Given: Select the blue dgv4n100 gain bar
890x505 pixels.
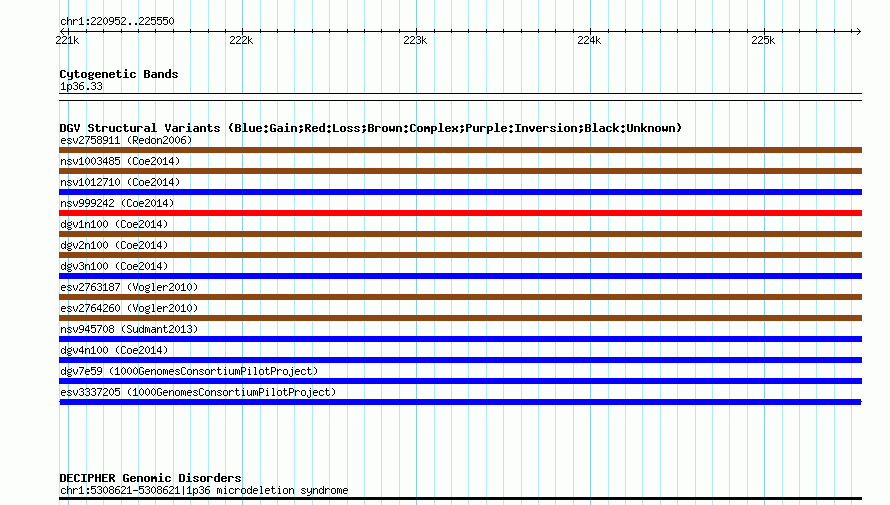Looking at the screenshot, I should [460, 360].
